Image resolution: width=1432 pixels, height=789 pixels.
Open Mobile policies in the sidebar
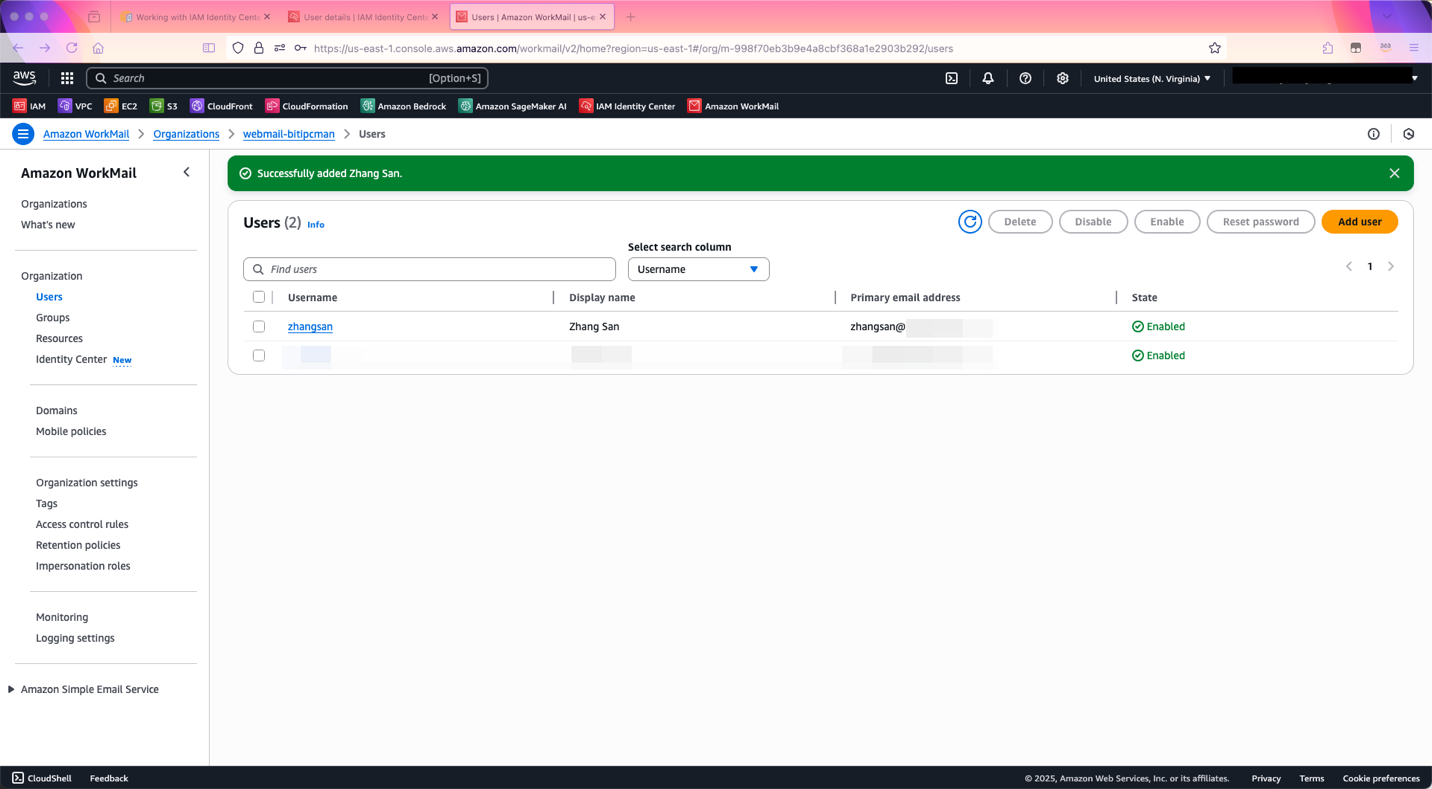click(71, 432)
